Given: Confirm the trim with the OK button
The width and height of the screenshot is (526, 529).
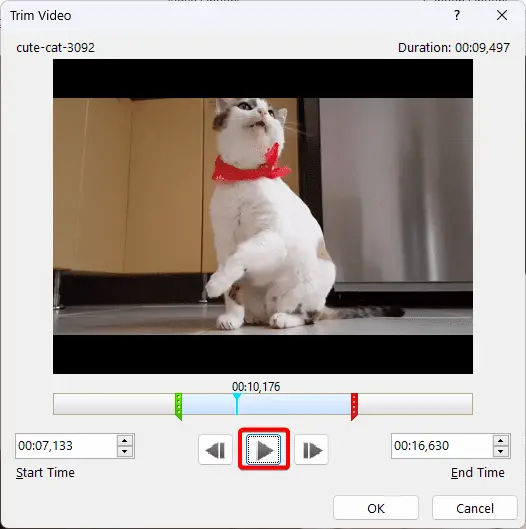Looking at the screenshot, I should [376, 508].
